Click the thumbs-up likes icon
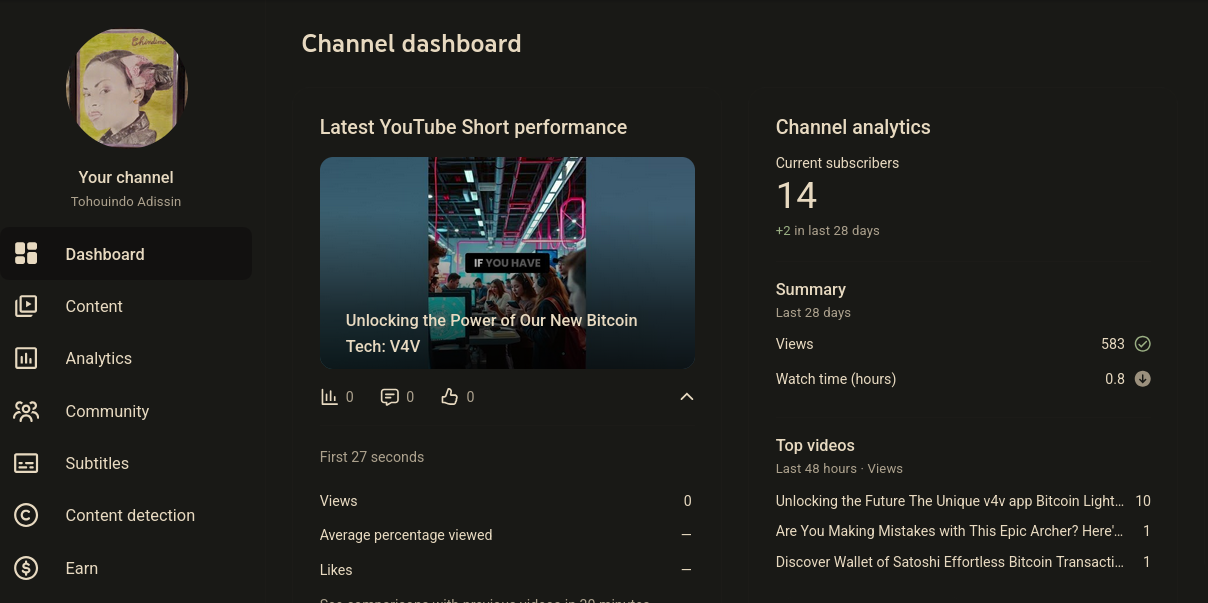The height and width of the screenshot is (603, 1208). 450,397
